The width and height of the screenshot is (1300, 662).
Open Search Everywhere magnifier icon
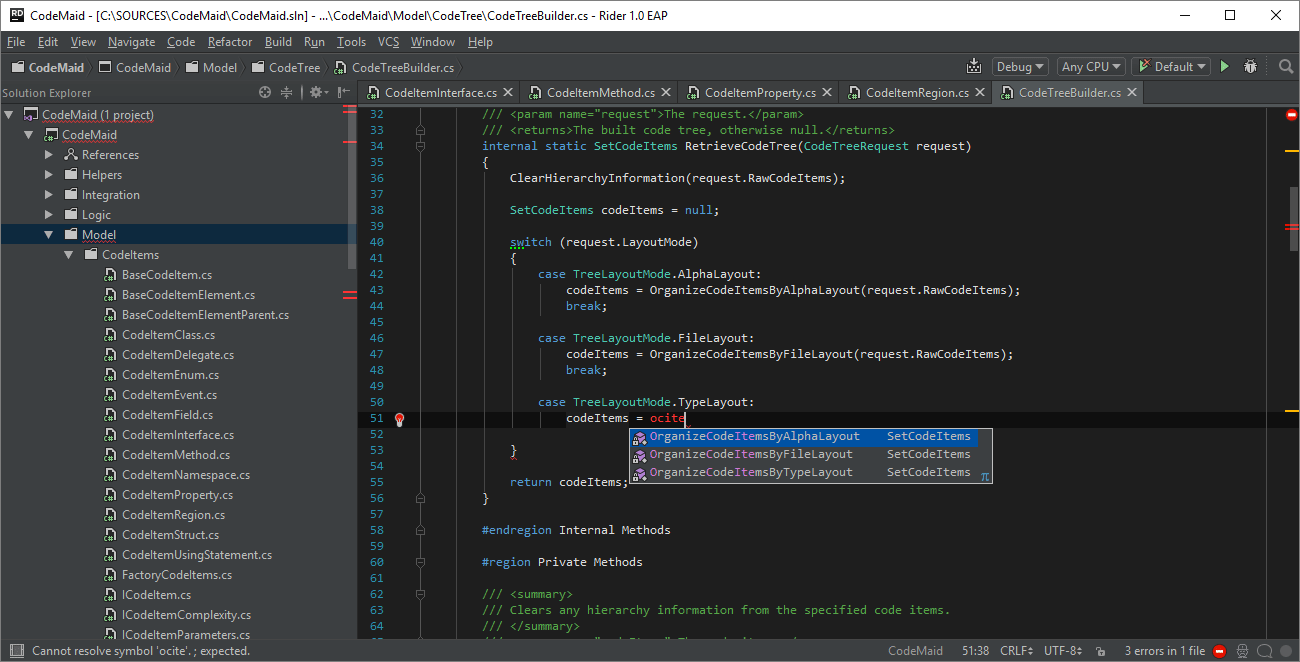[1286, 67]
